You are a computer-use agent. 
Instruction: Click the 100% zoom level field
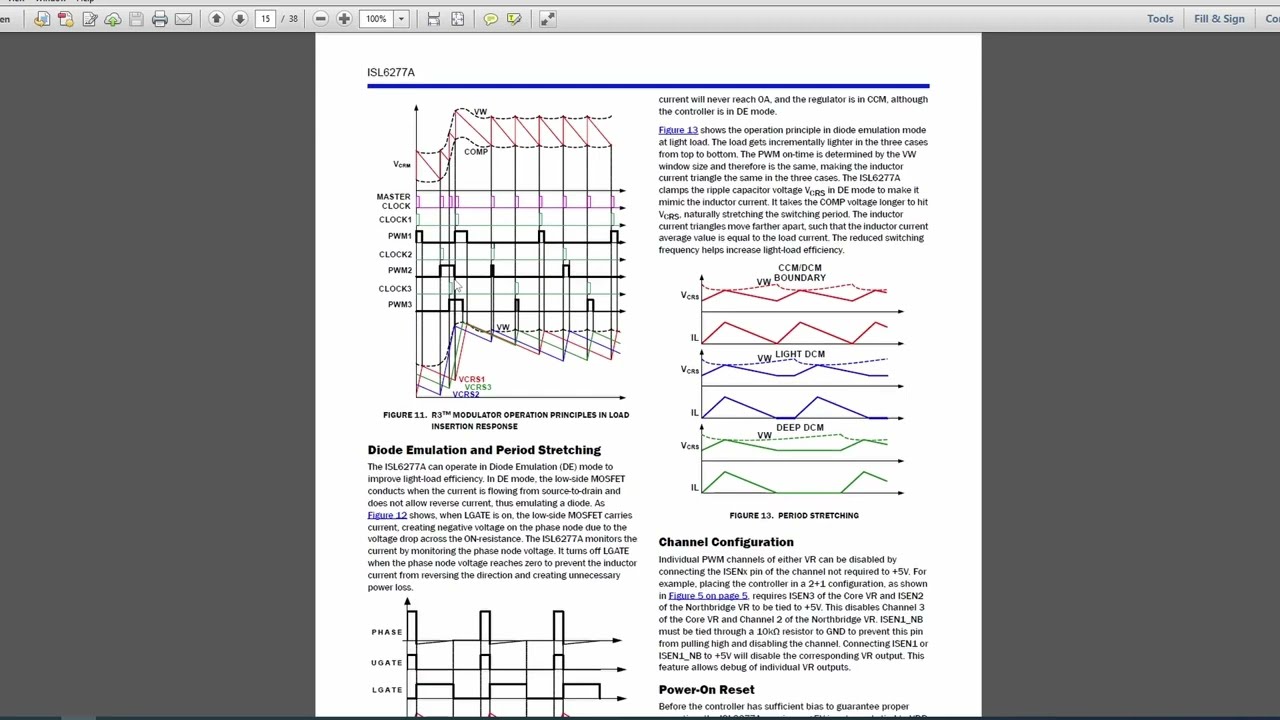(377, 19)
